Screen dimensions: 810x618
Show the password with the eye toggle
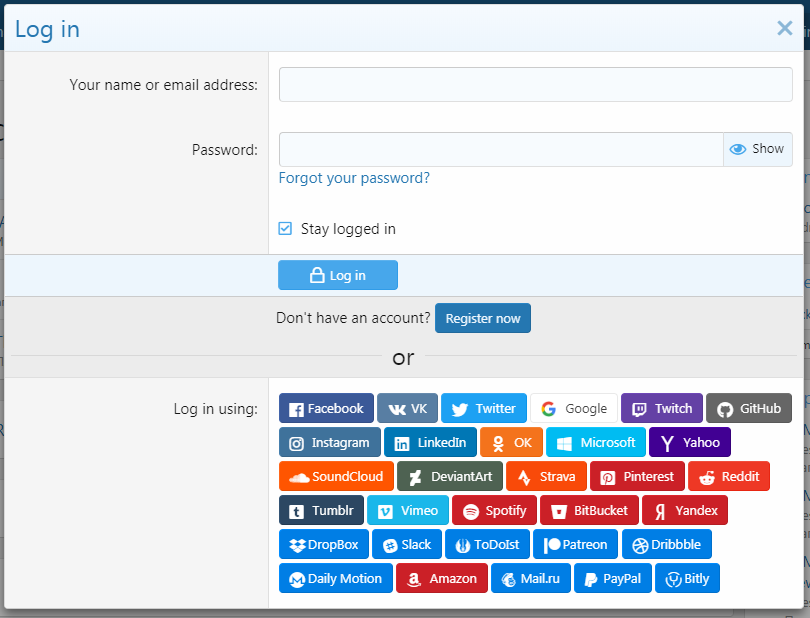point(757,149)
